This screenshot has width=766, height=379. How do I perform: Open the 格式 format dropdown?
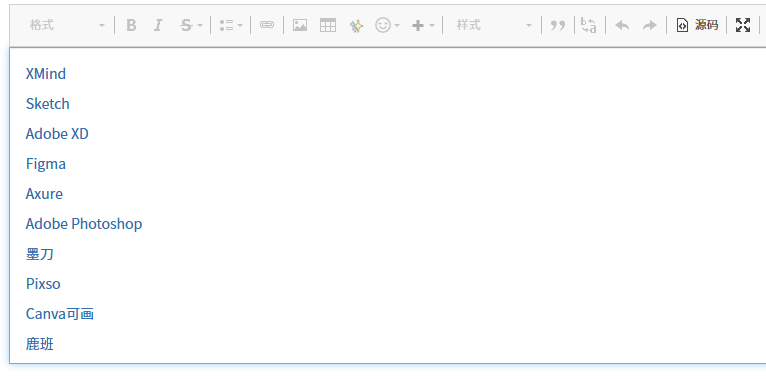pos(67,25)
